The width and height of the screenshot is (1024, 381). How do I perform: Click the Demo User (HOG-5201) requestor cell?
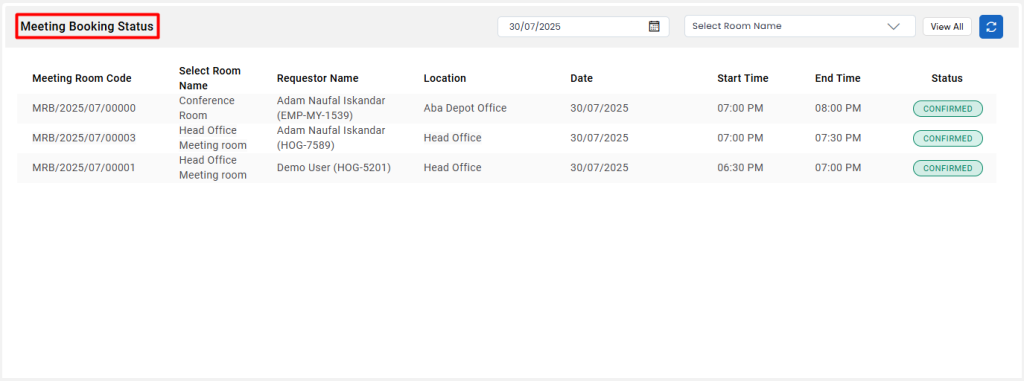334,167
